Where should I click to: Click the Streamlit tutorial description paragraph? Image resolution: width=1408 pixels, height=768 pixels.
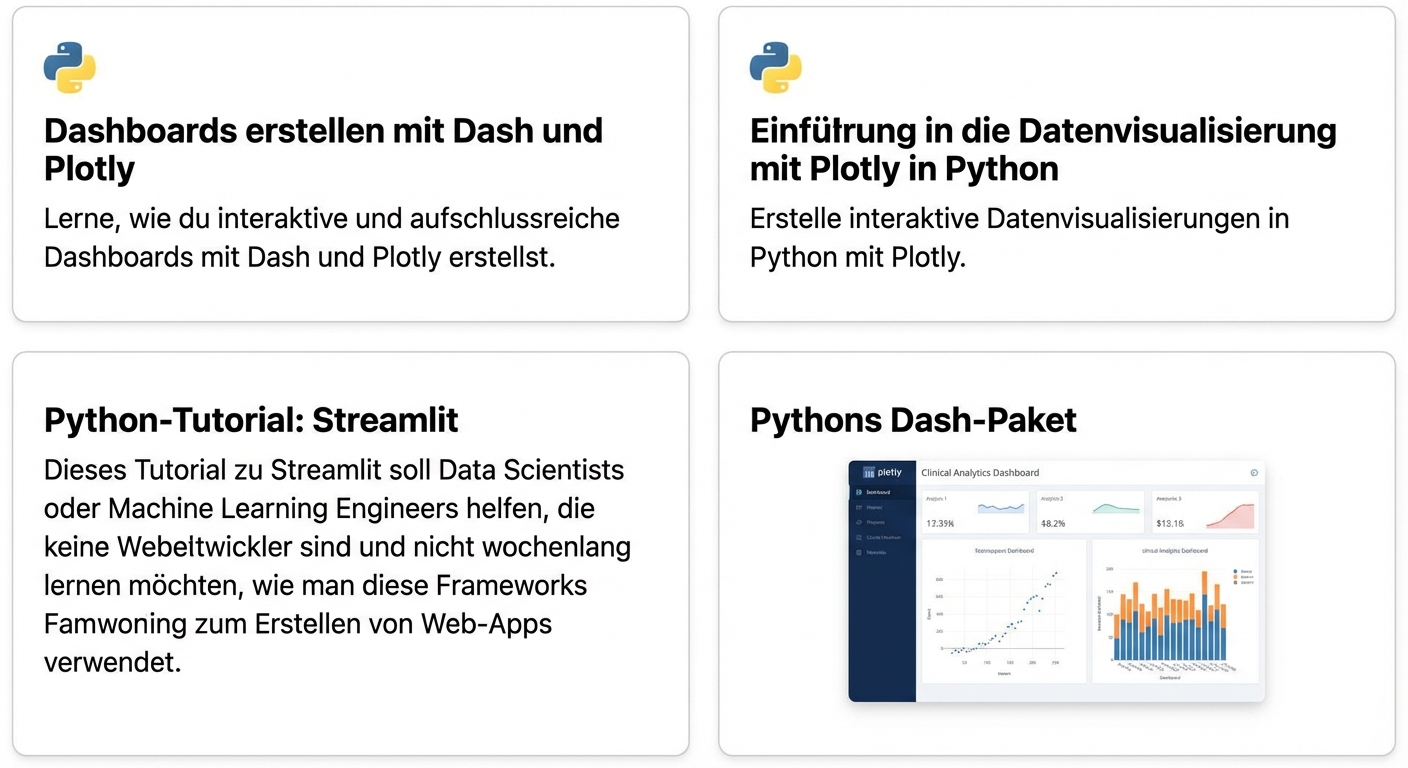point(337,565)
